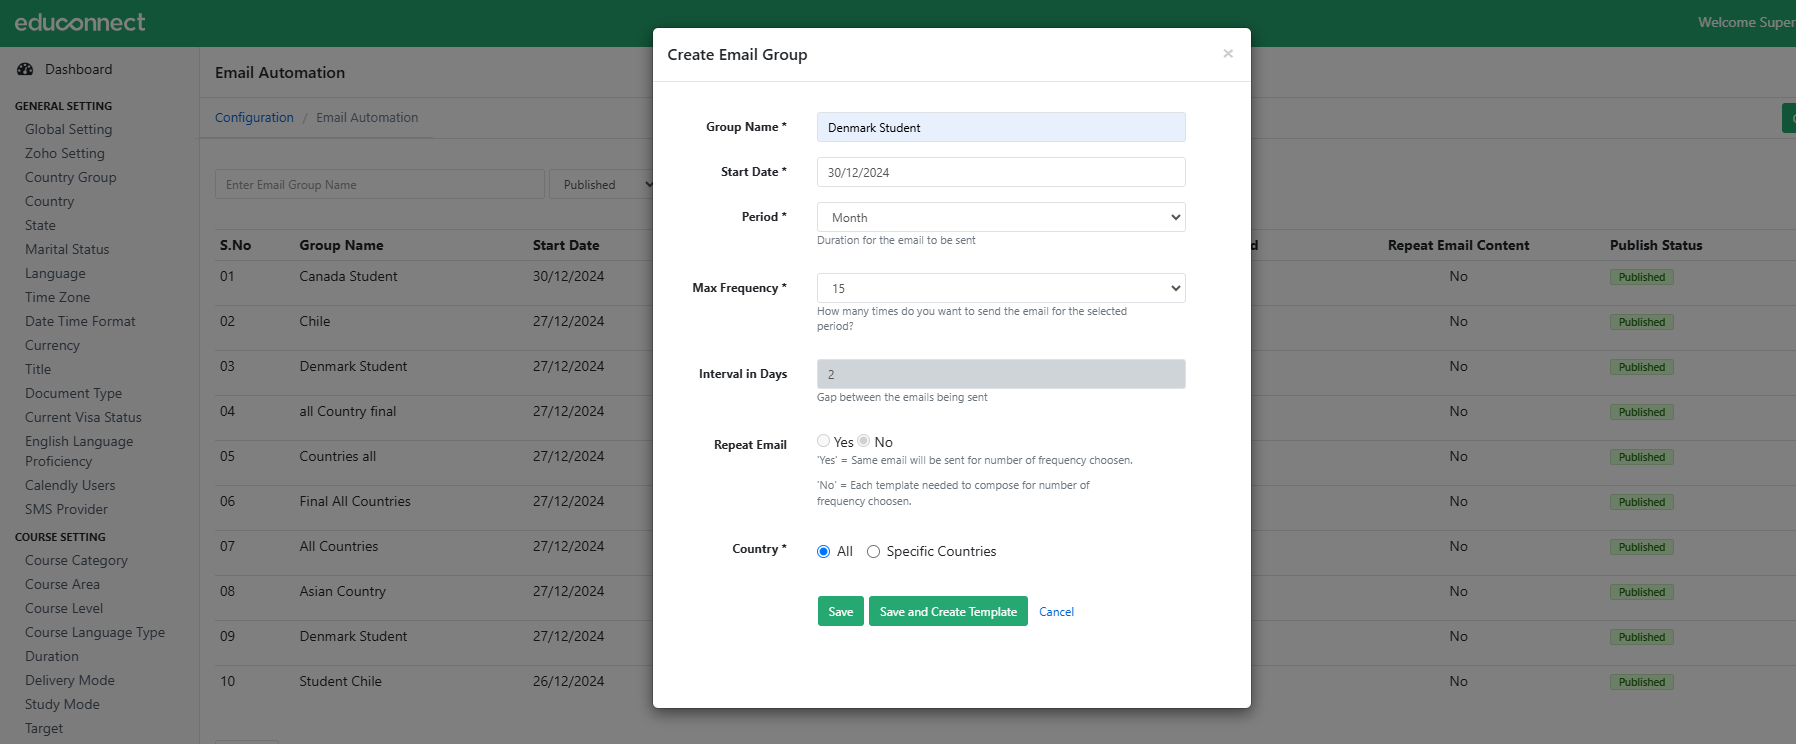Go to Course Category in sidebar
Image resolution: width=1796 pixels, height=744 pixels.
(76, 560)
